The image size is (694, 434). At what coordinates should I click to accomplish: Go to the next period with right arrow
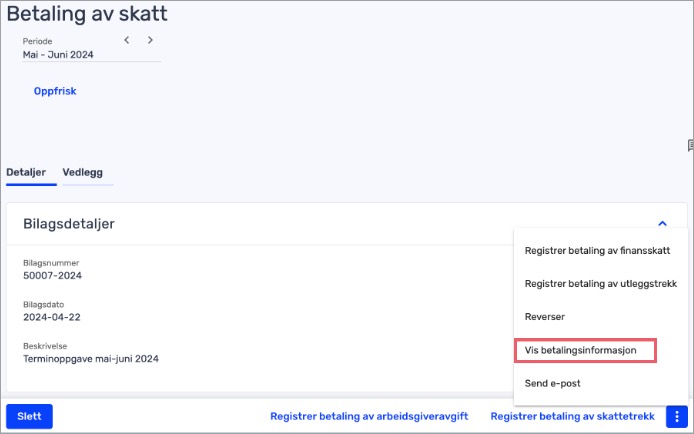(150, 40)
